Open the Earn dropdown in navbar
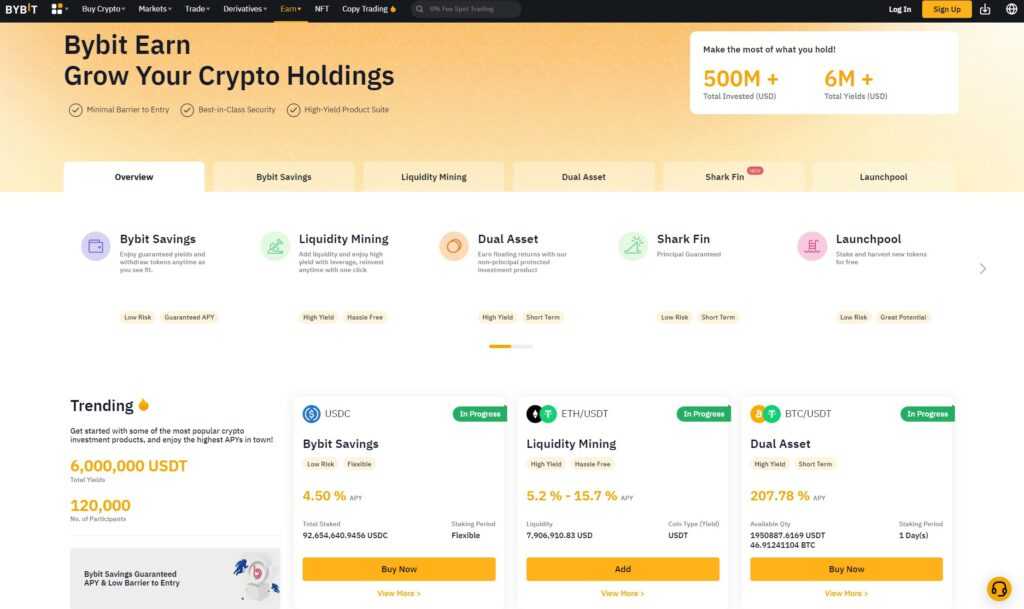This screenshot has width=1024, height=609. coord(290,9)
